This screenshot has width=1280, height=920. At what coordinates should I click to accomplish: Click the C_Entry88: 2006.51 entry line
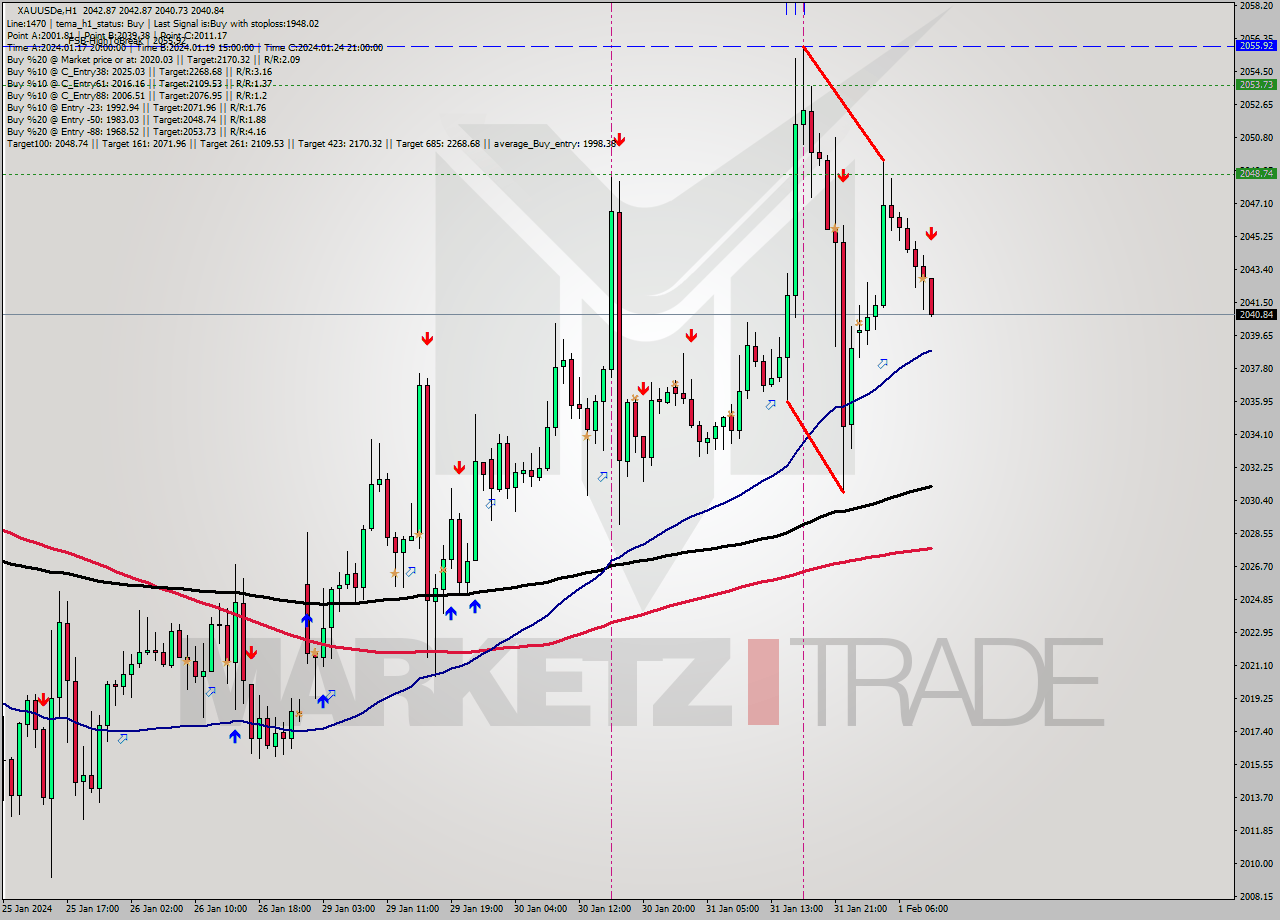tap(136, 95)
